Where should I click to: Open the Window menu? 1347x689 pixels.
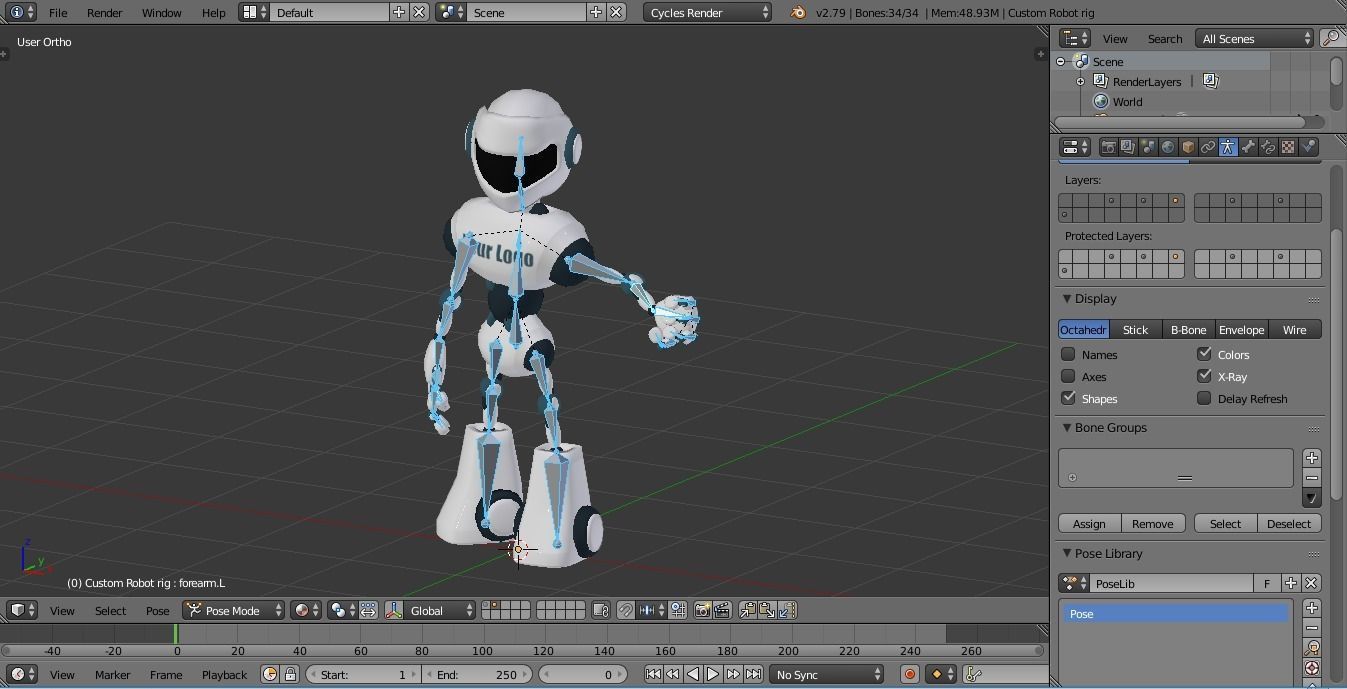coord(161,13)
